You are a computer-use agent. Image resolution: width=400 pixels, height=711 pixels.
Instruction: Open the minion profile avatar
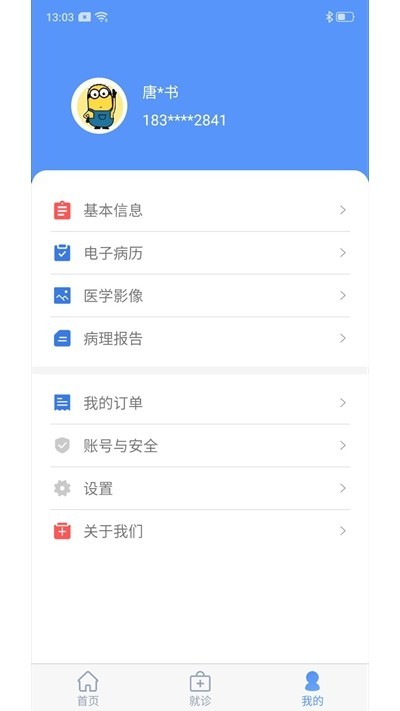99,106
